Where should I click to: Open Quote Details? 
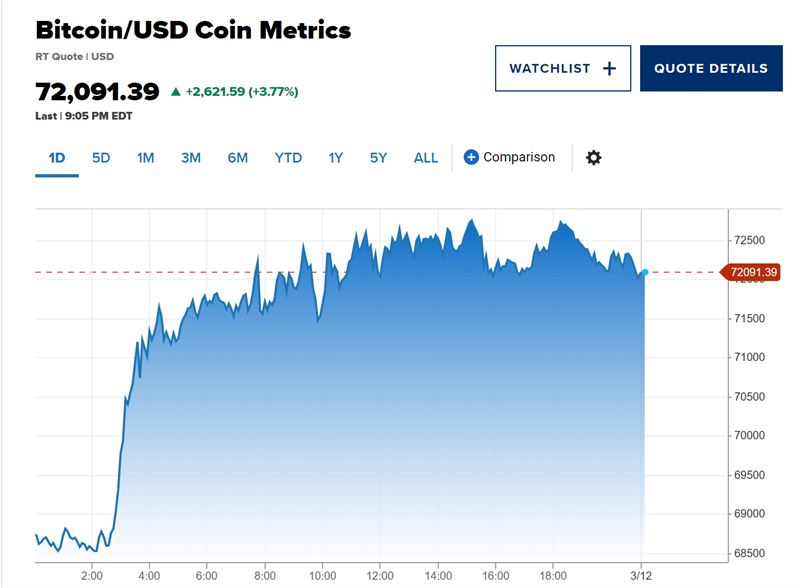(x=710, y=69)
